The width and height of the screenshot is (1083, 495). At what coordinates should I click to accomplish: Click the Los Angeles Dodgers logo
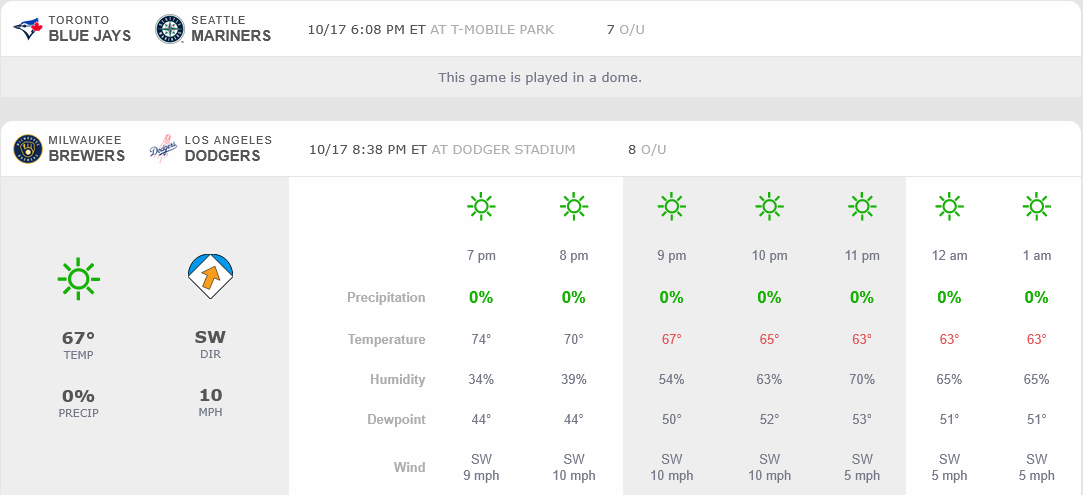163,149
